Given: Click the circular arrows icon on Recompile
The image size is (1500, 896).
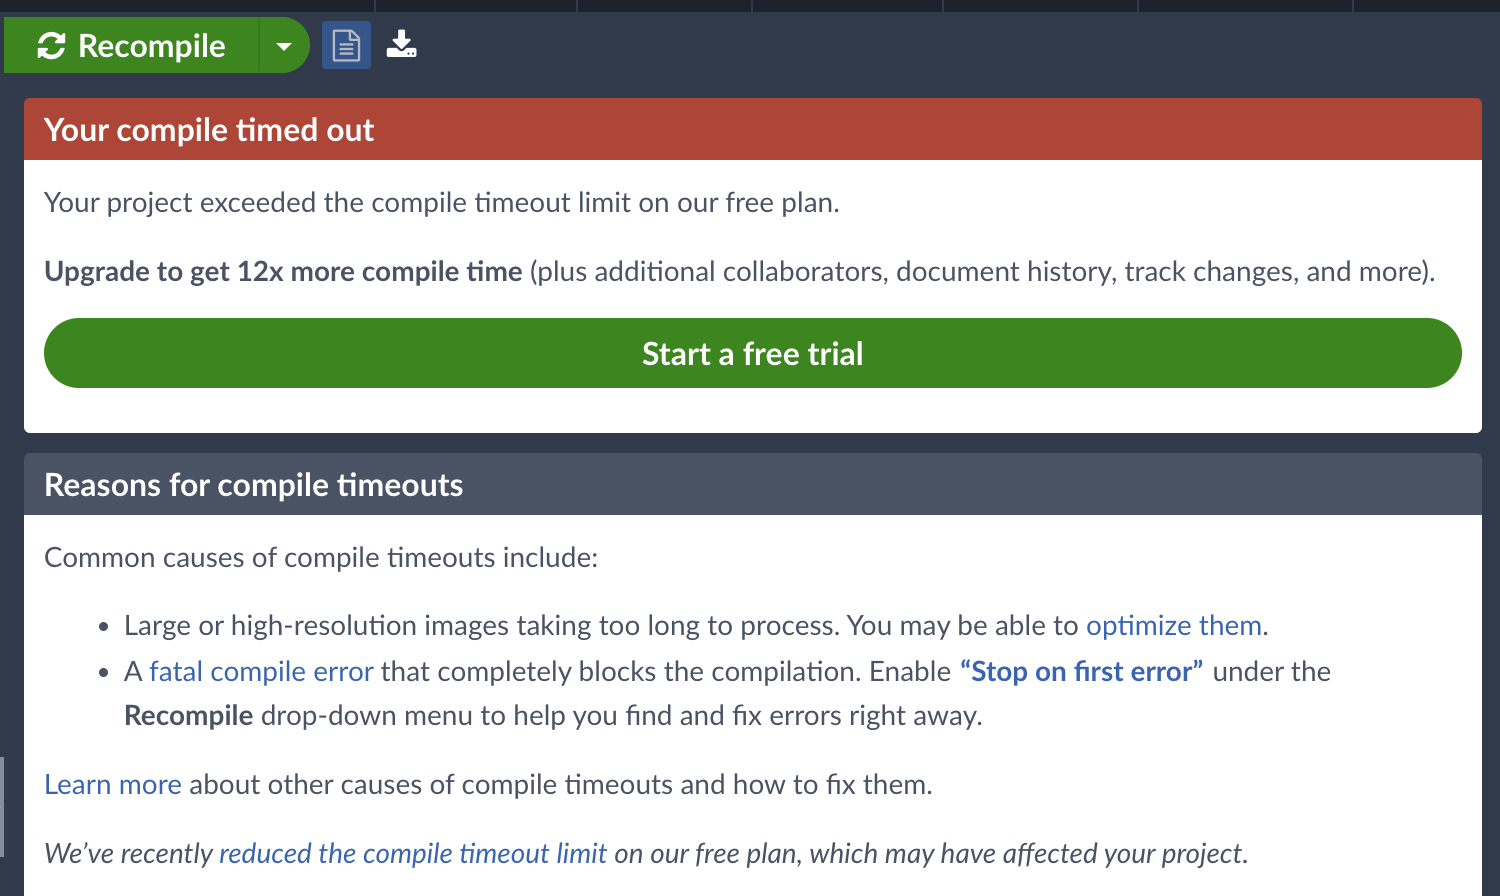Looking at the screenshot, I should click(51, 46).
